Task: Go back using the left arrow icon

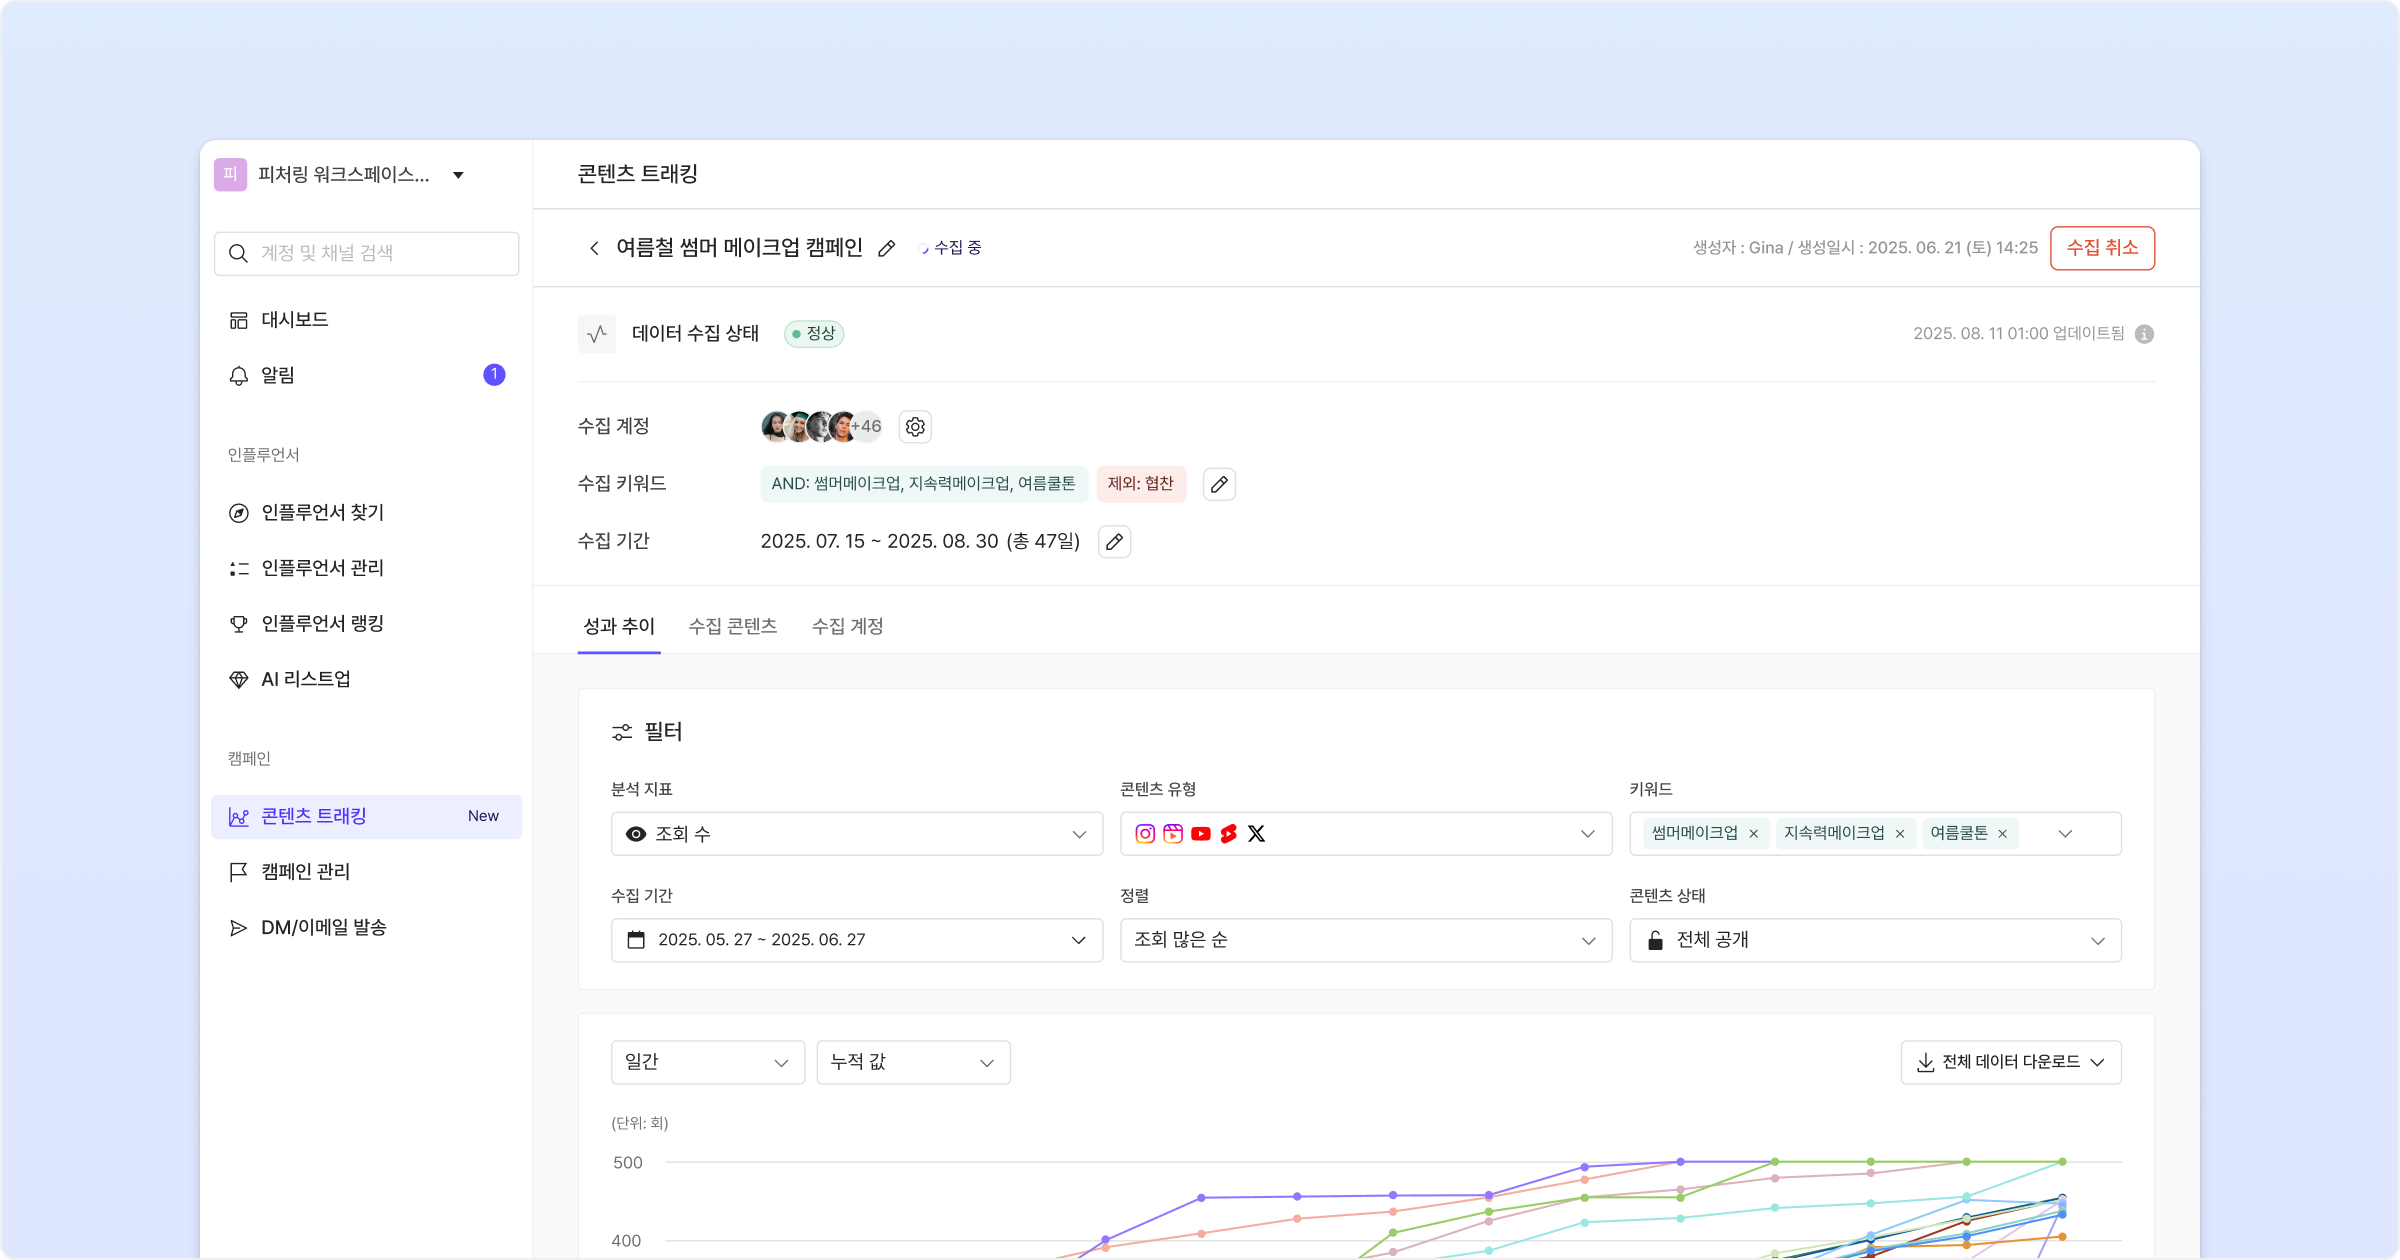Action: 594,248
